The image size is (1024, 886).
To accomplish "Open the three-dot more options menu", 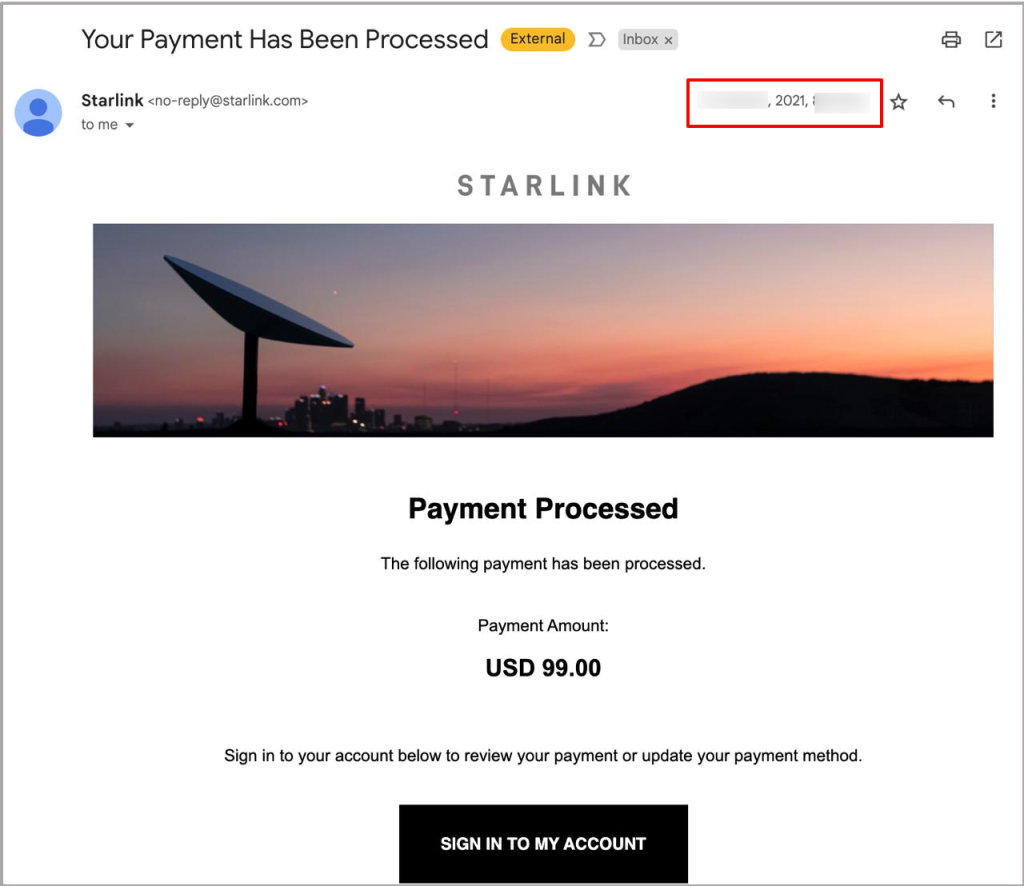I will point(993,101).
